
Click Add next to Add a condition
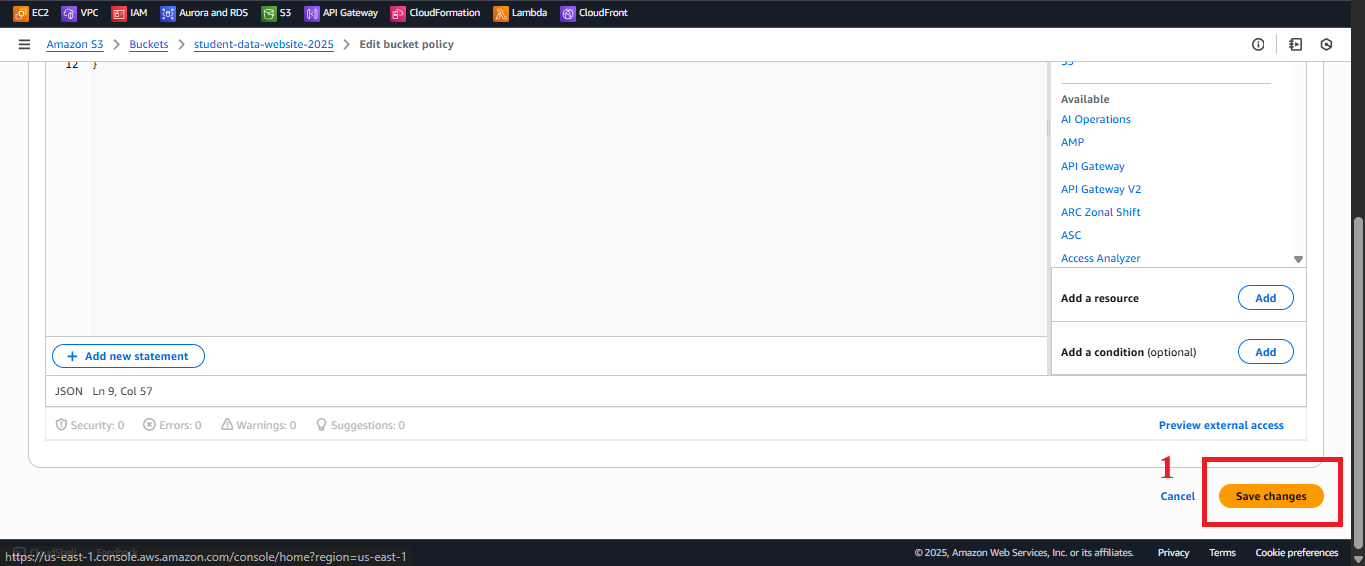1265,352
